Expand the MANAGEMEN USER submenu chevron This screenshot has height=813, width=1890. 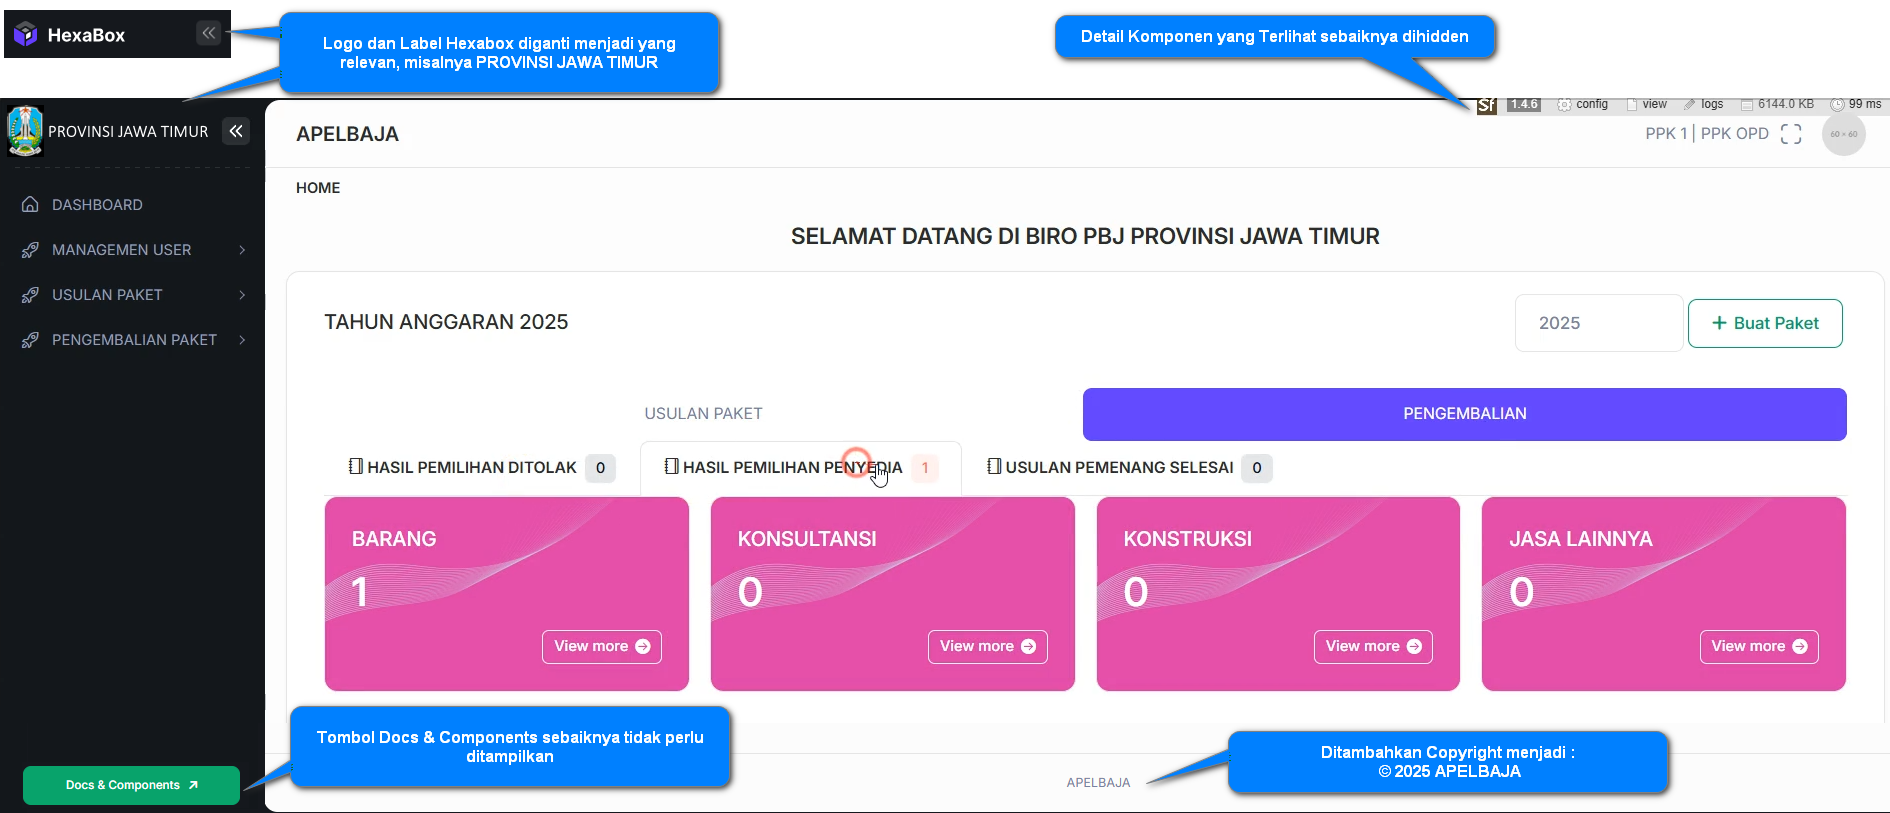[x=242, y=250]
